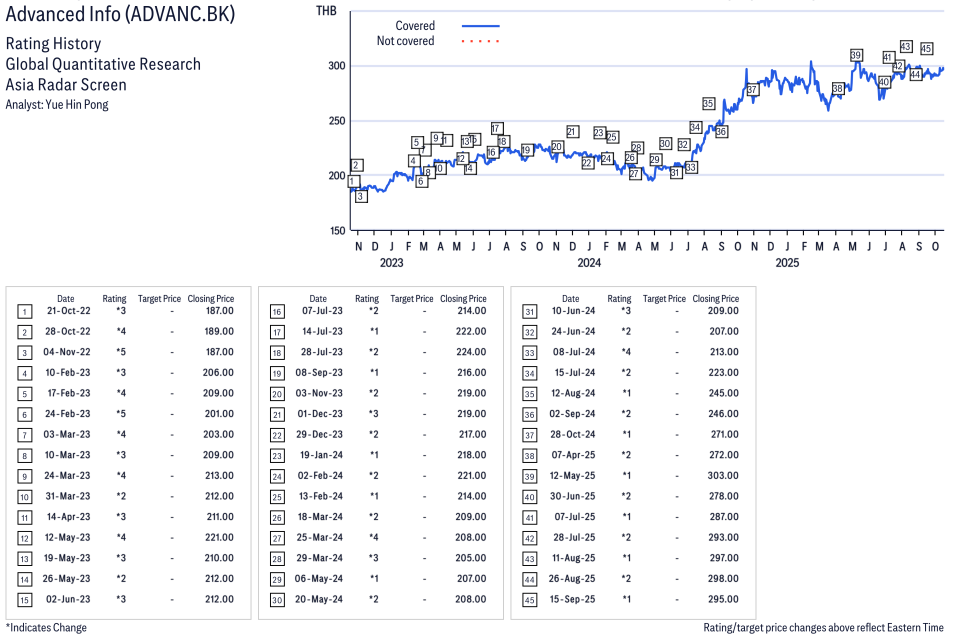The width and height of the screenshot is (955, 634).
Task: Click chart marker 35 on the graph
Action: tap(708, 103)
